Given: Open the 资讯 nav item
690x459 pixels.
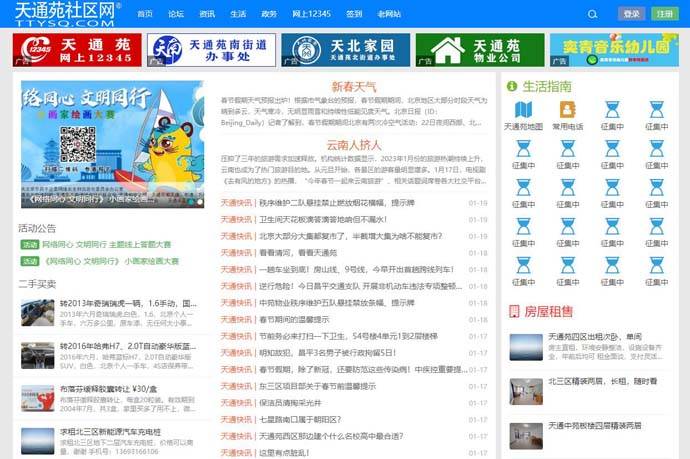Looking at the screenshot, I should pos(207,14).
